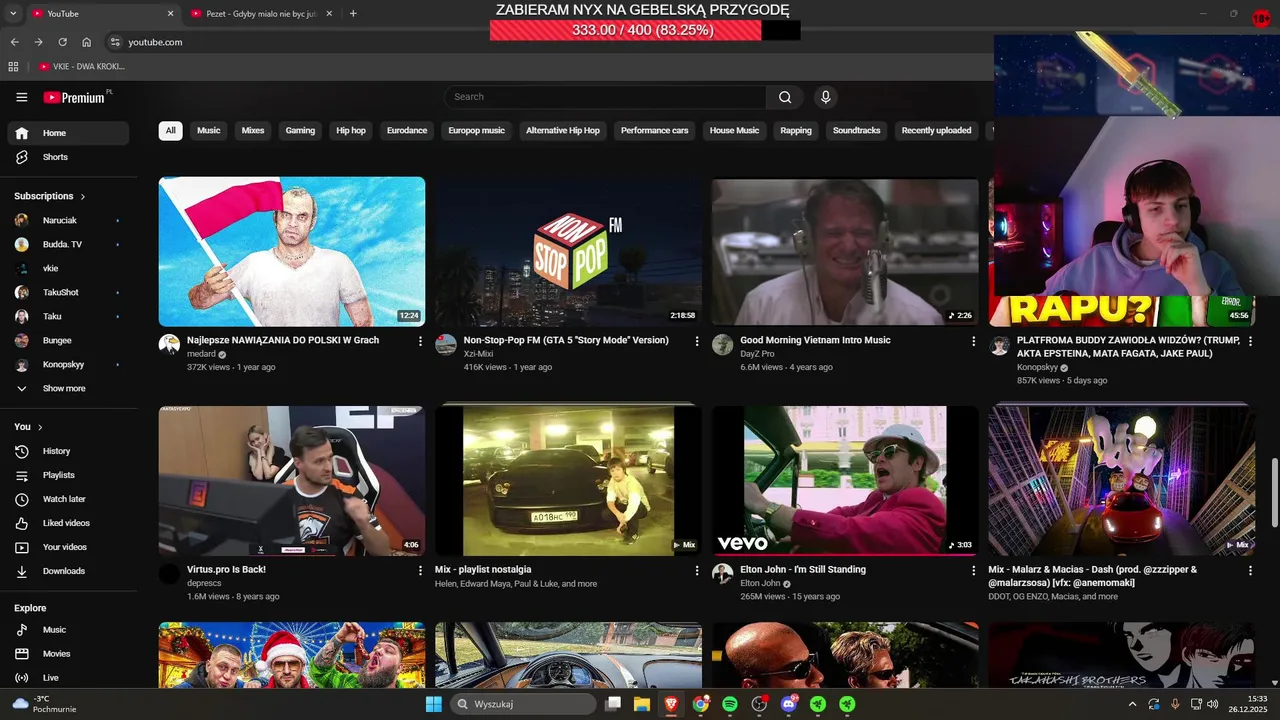This screenshot has height=720, width=1280.
Task: Click the Windows taskbar search box
Action: (523, 704)
